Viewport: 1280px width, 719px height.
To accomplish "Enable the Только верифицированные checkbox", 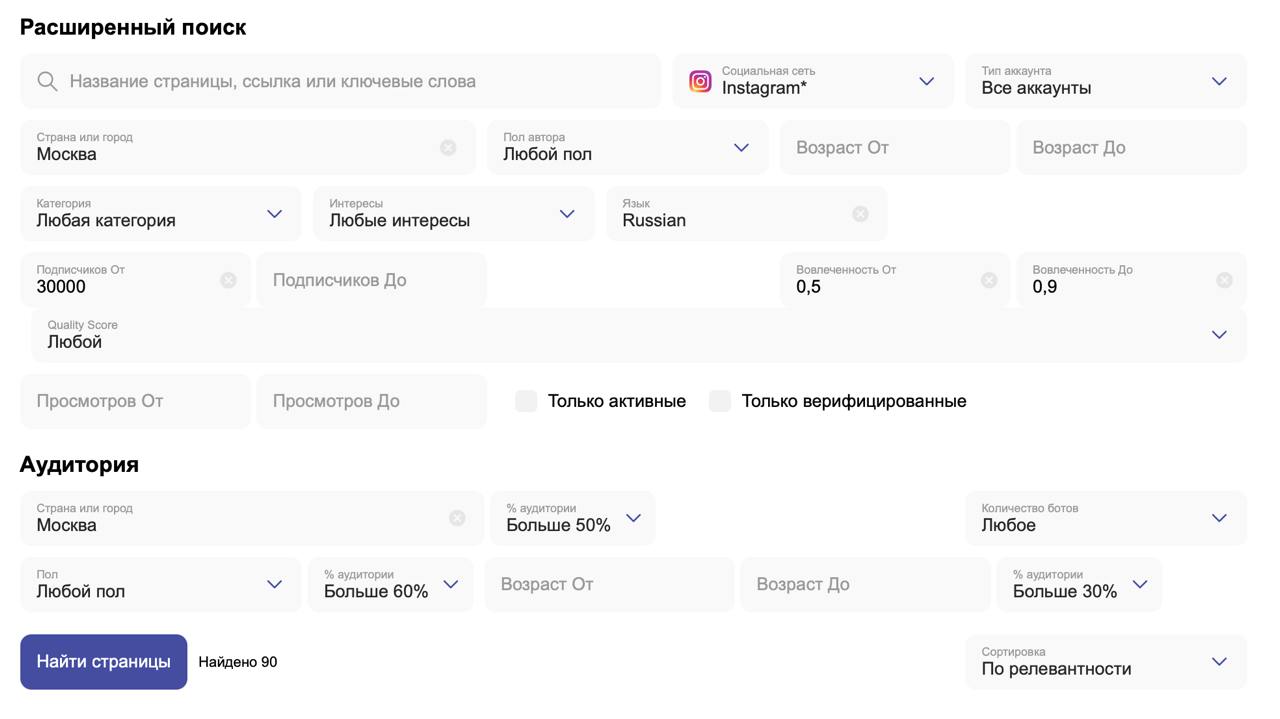I will (720, 401).
